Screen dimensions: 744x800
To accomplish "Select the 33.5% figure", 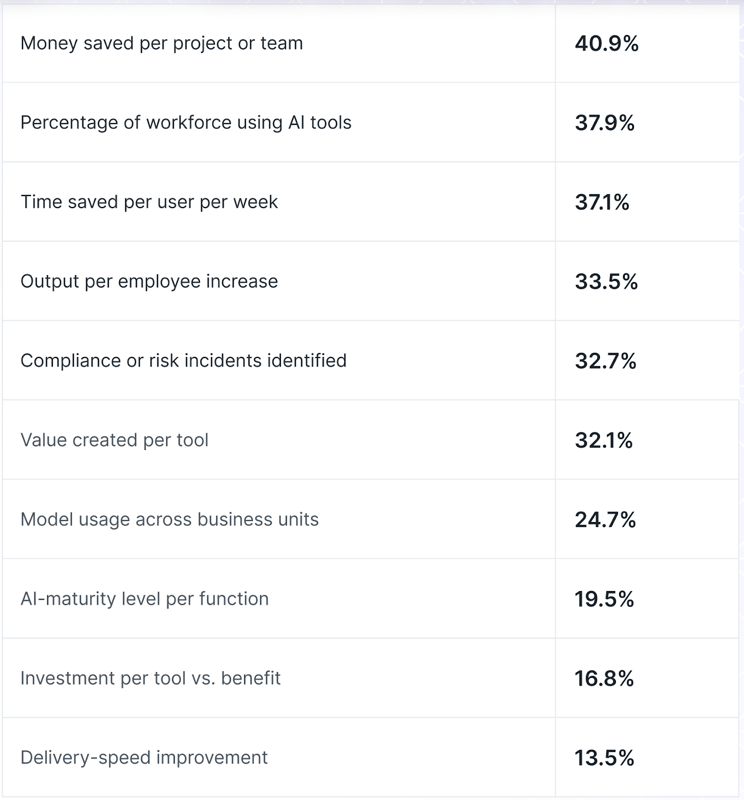I will [x=606, y=282].
